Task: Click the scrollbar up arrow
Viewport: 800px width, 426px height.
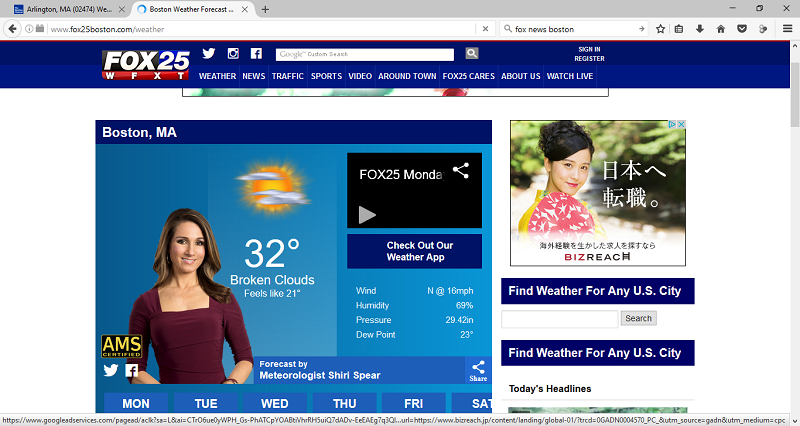Action: (795, 45)
